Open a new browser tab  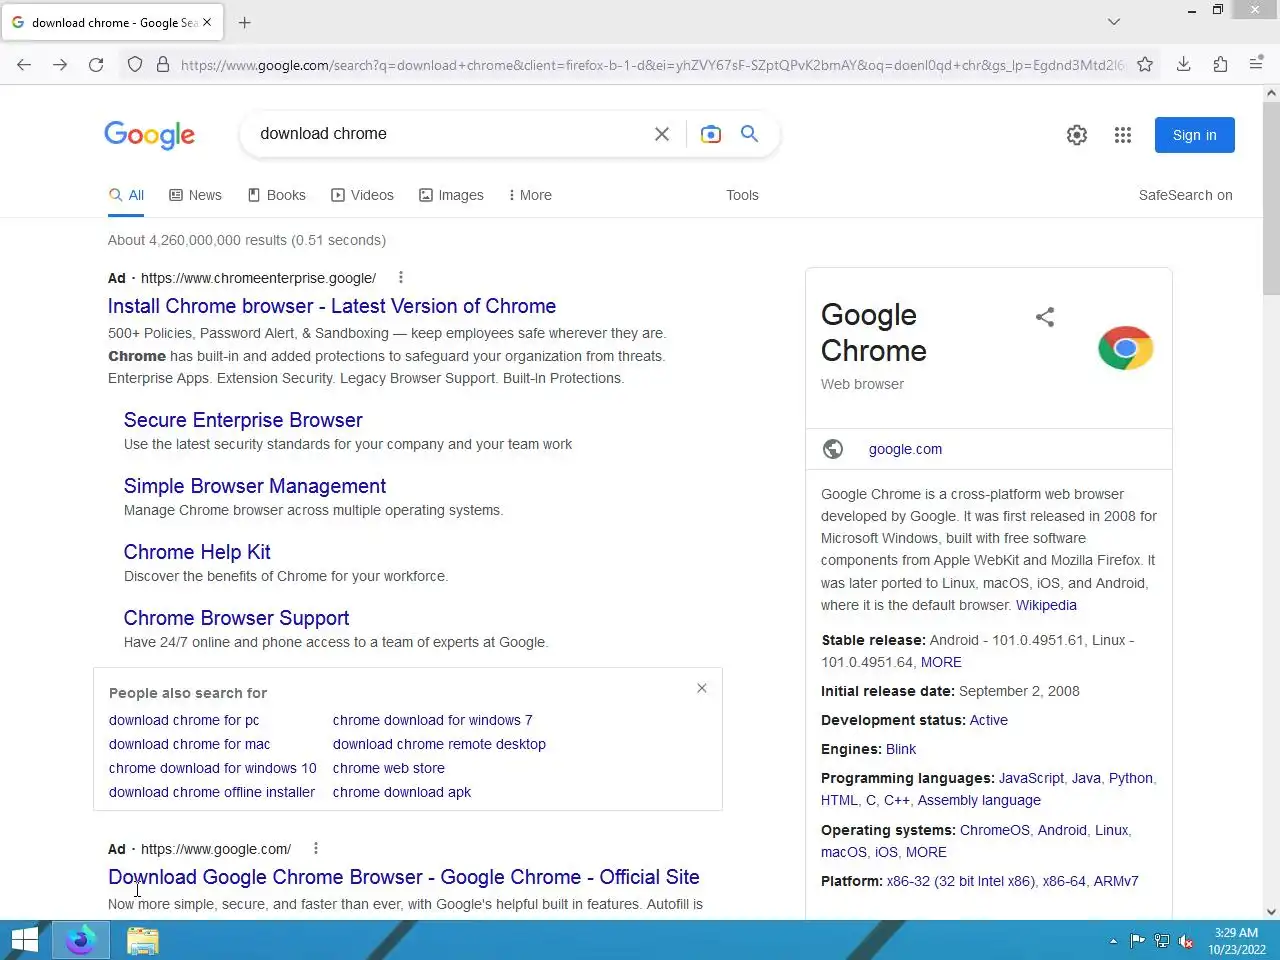click(x=244, y=22)
